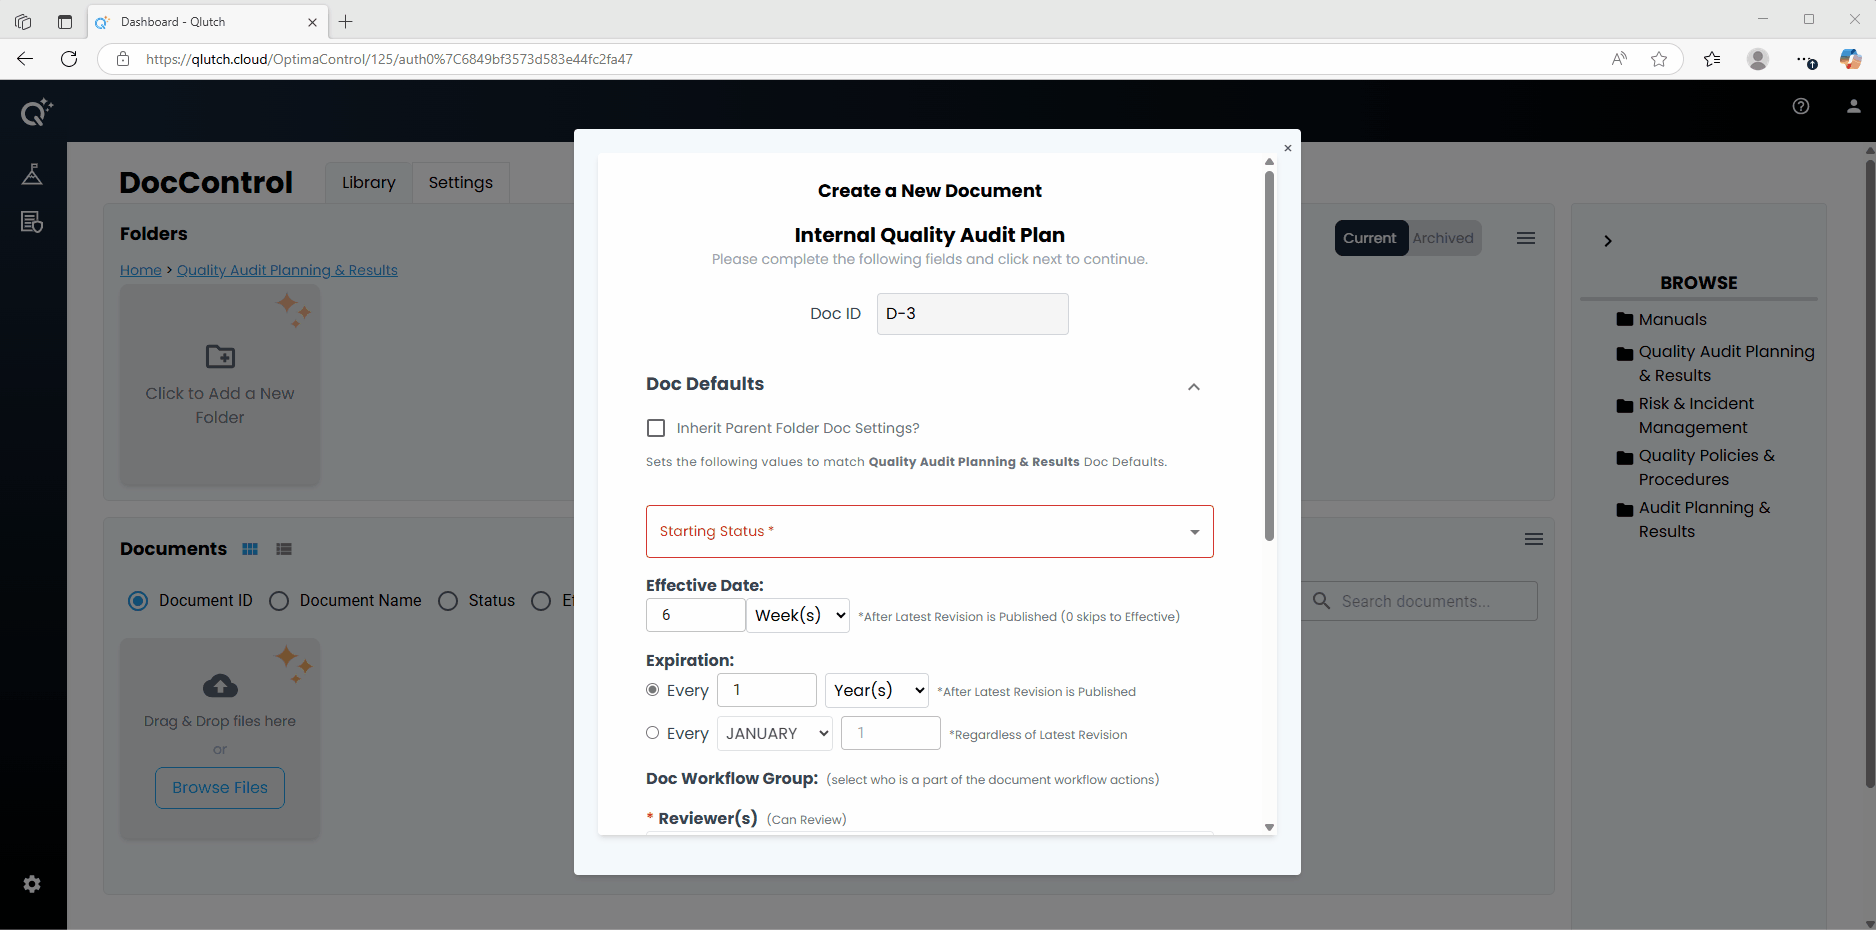Click the Home breadcrumb link
This screenshot has height=930, width=1876.
pos(140,270)
